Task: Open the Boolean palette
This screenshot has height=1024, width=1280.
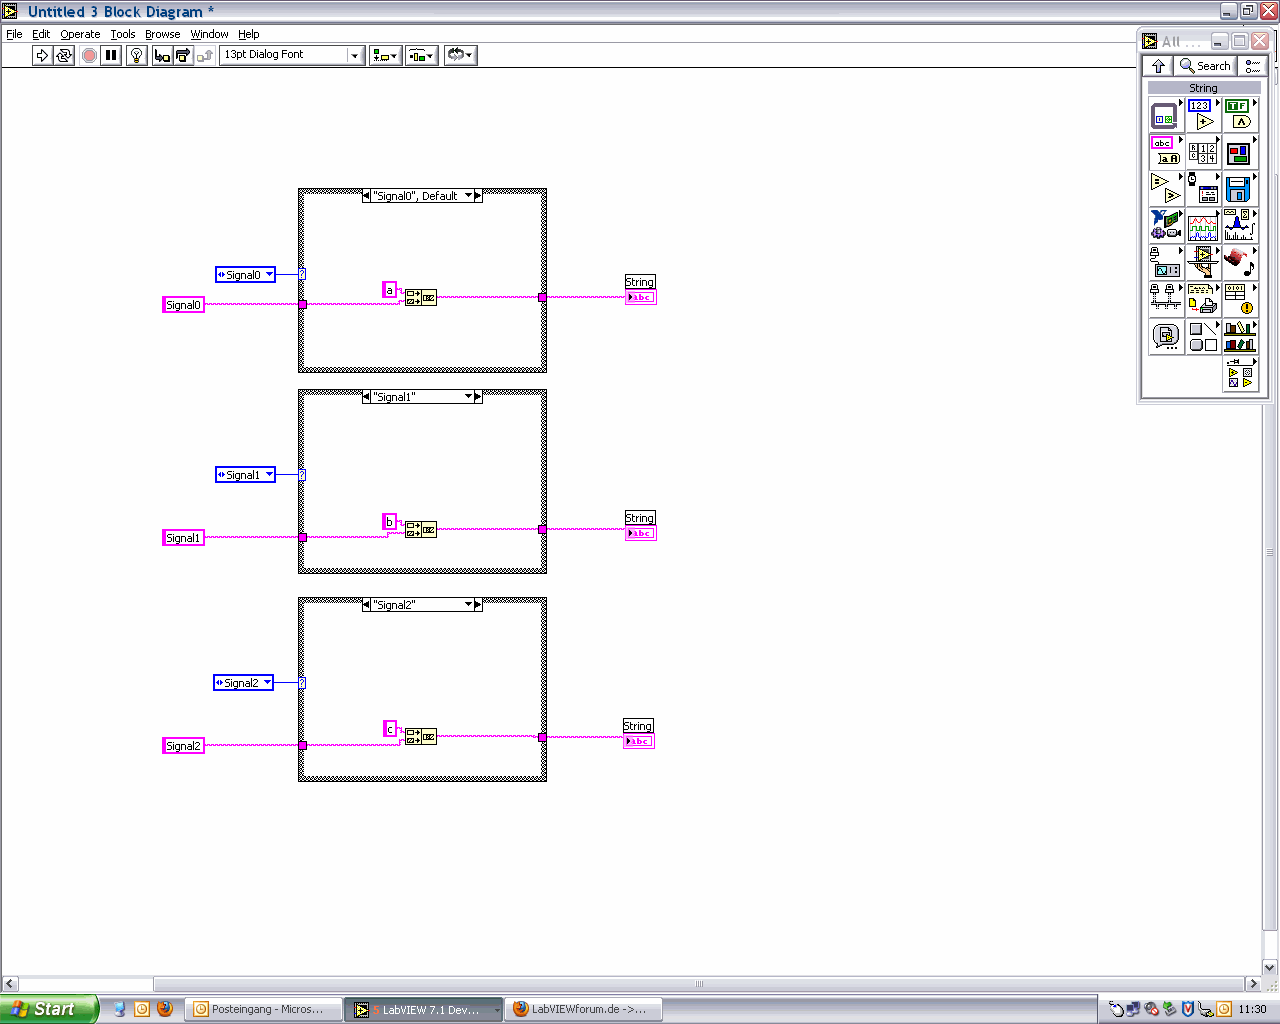Action: [1239, 115]
